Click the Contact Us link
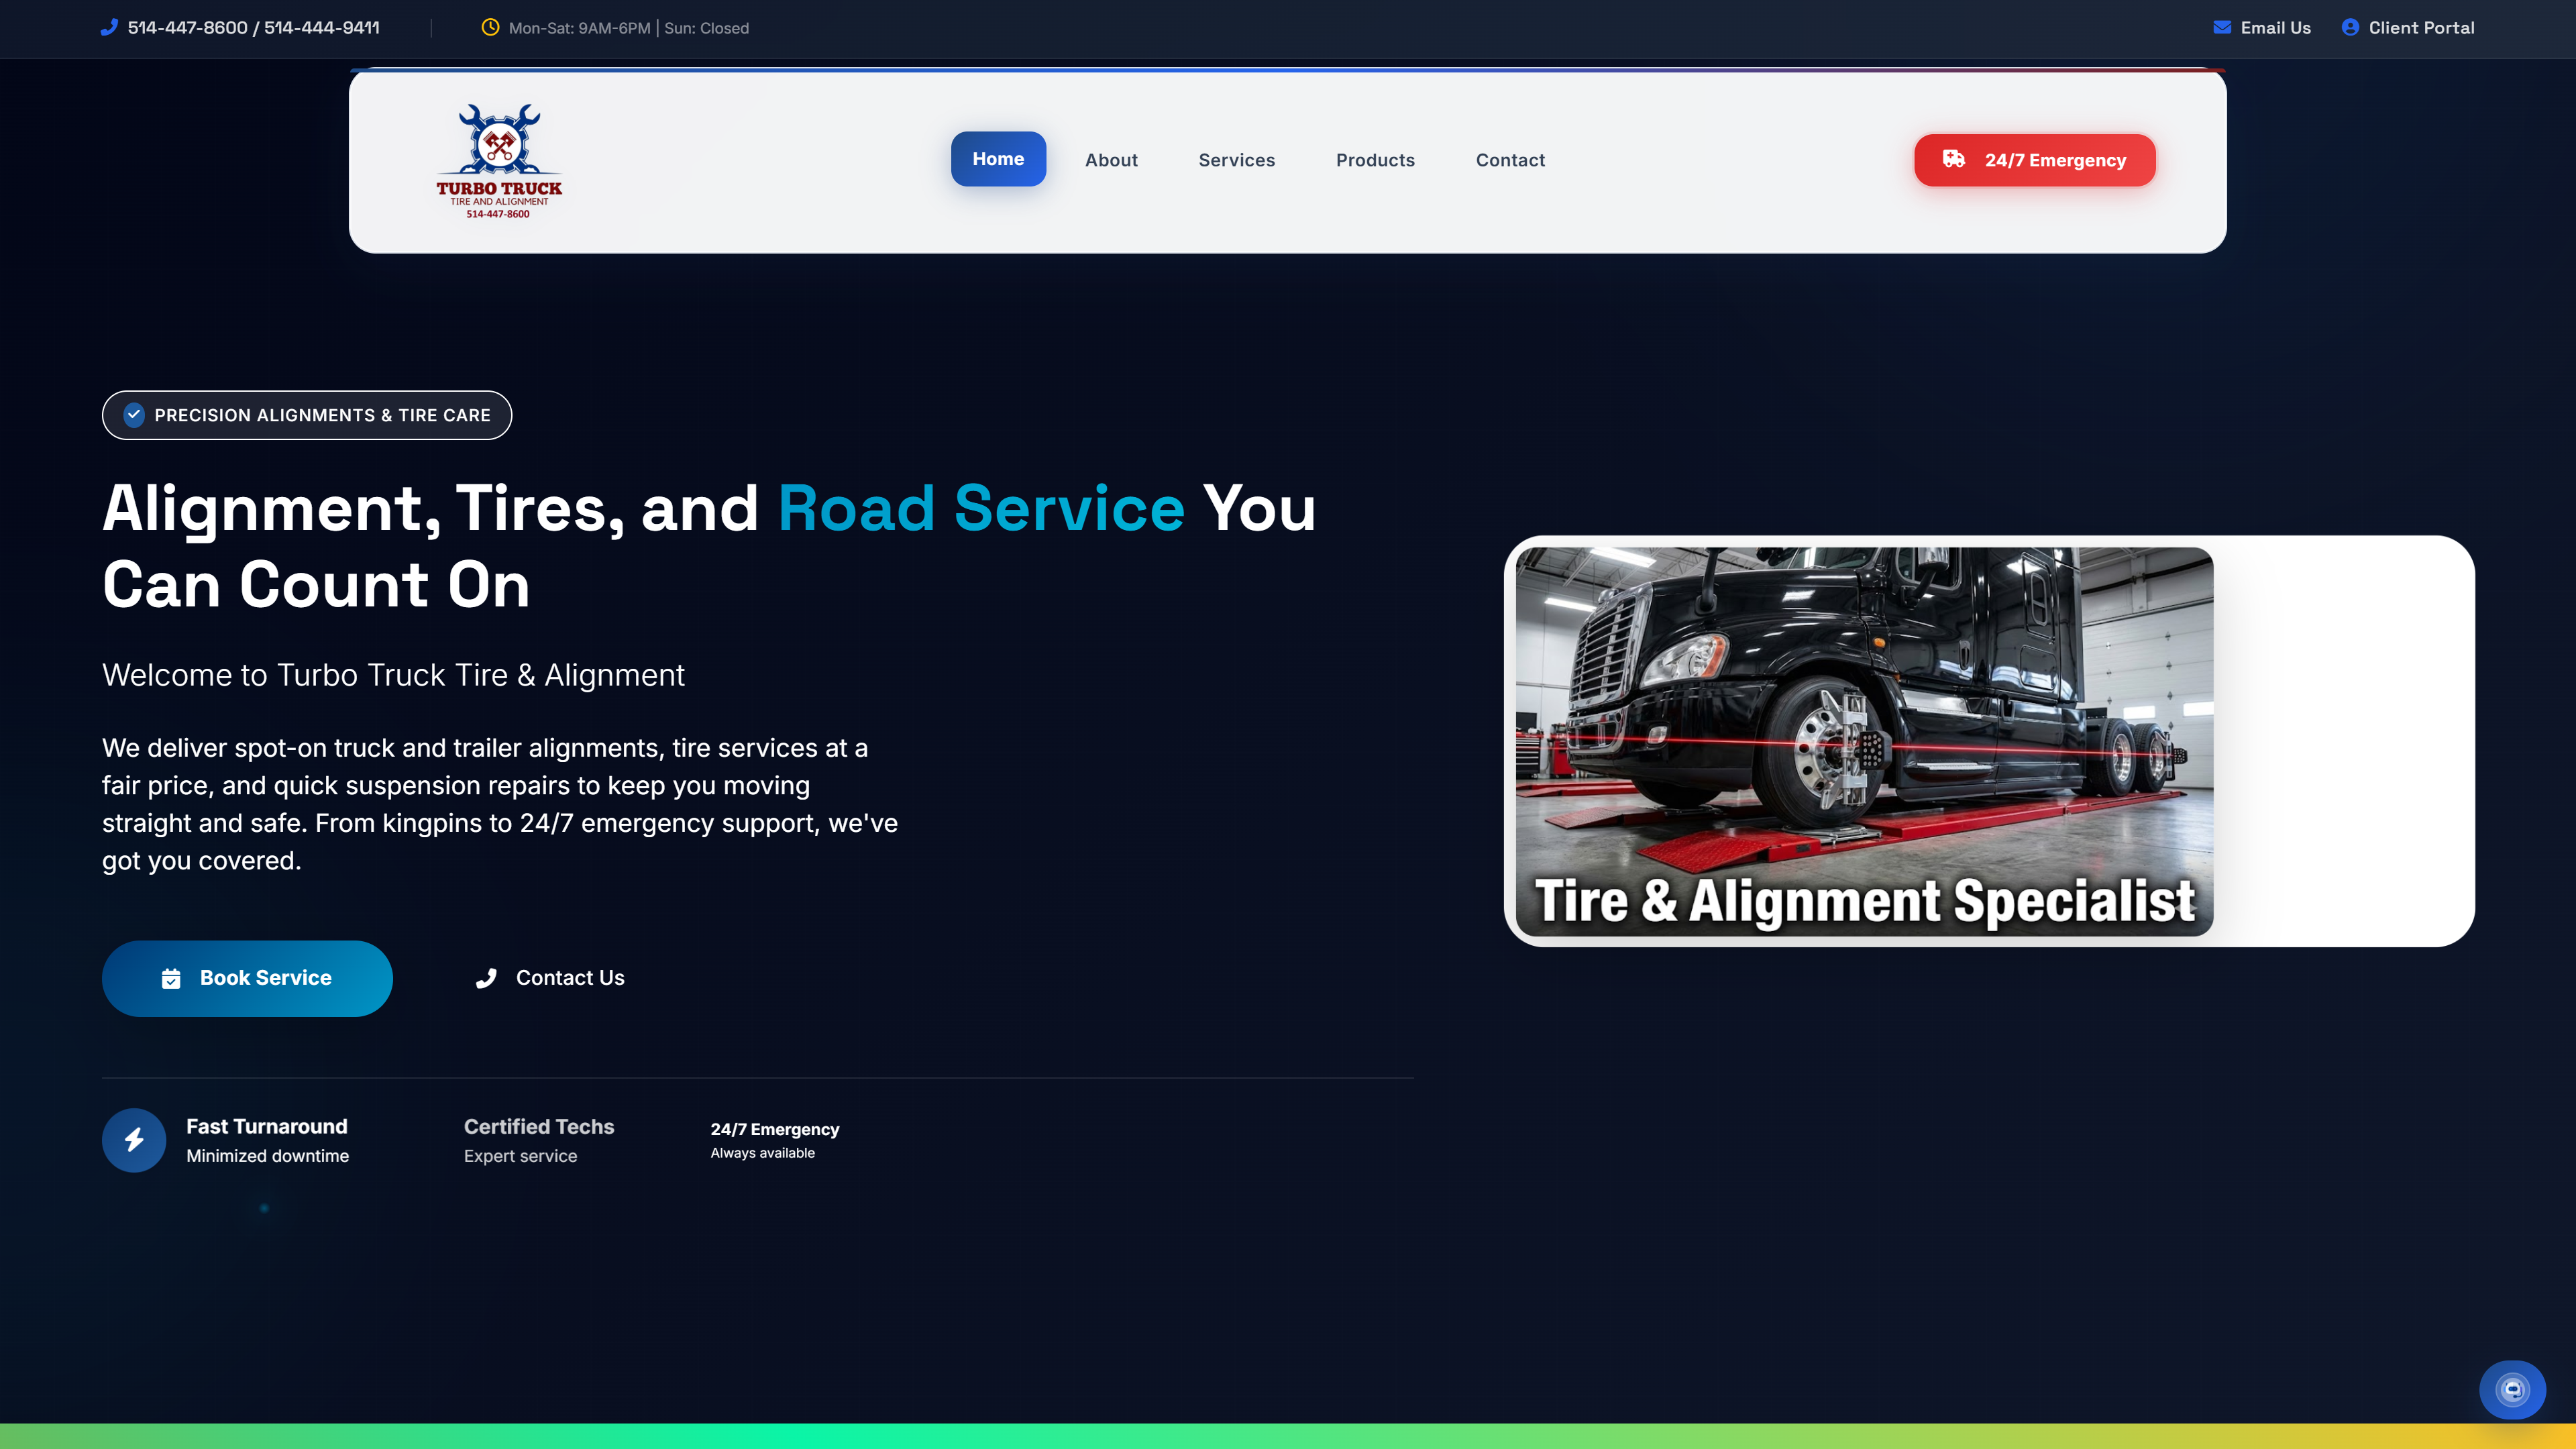Image resolution: width=2576 pixels, height=1449 pixels. click(569, 978)
